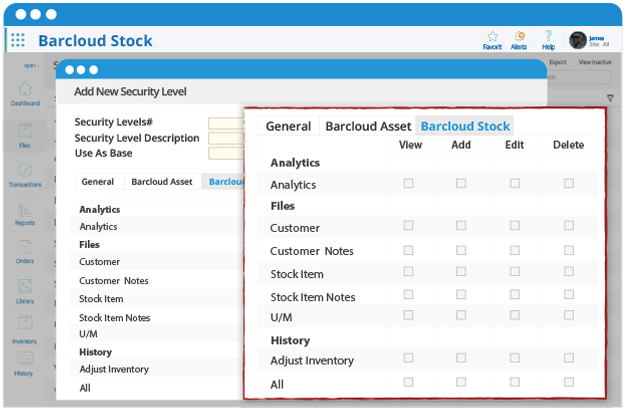Click the filter funnel icon
626x415 pixels.
[x=610, y=98]
